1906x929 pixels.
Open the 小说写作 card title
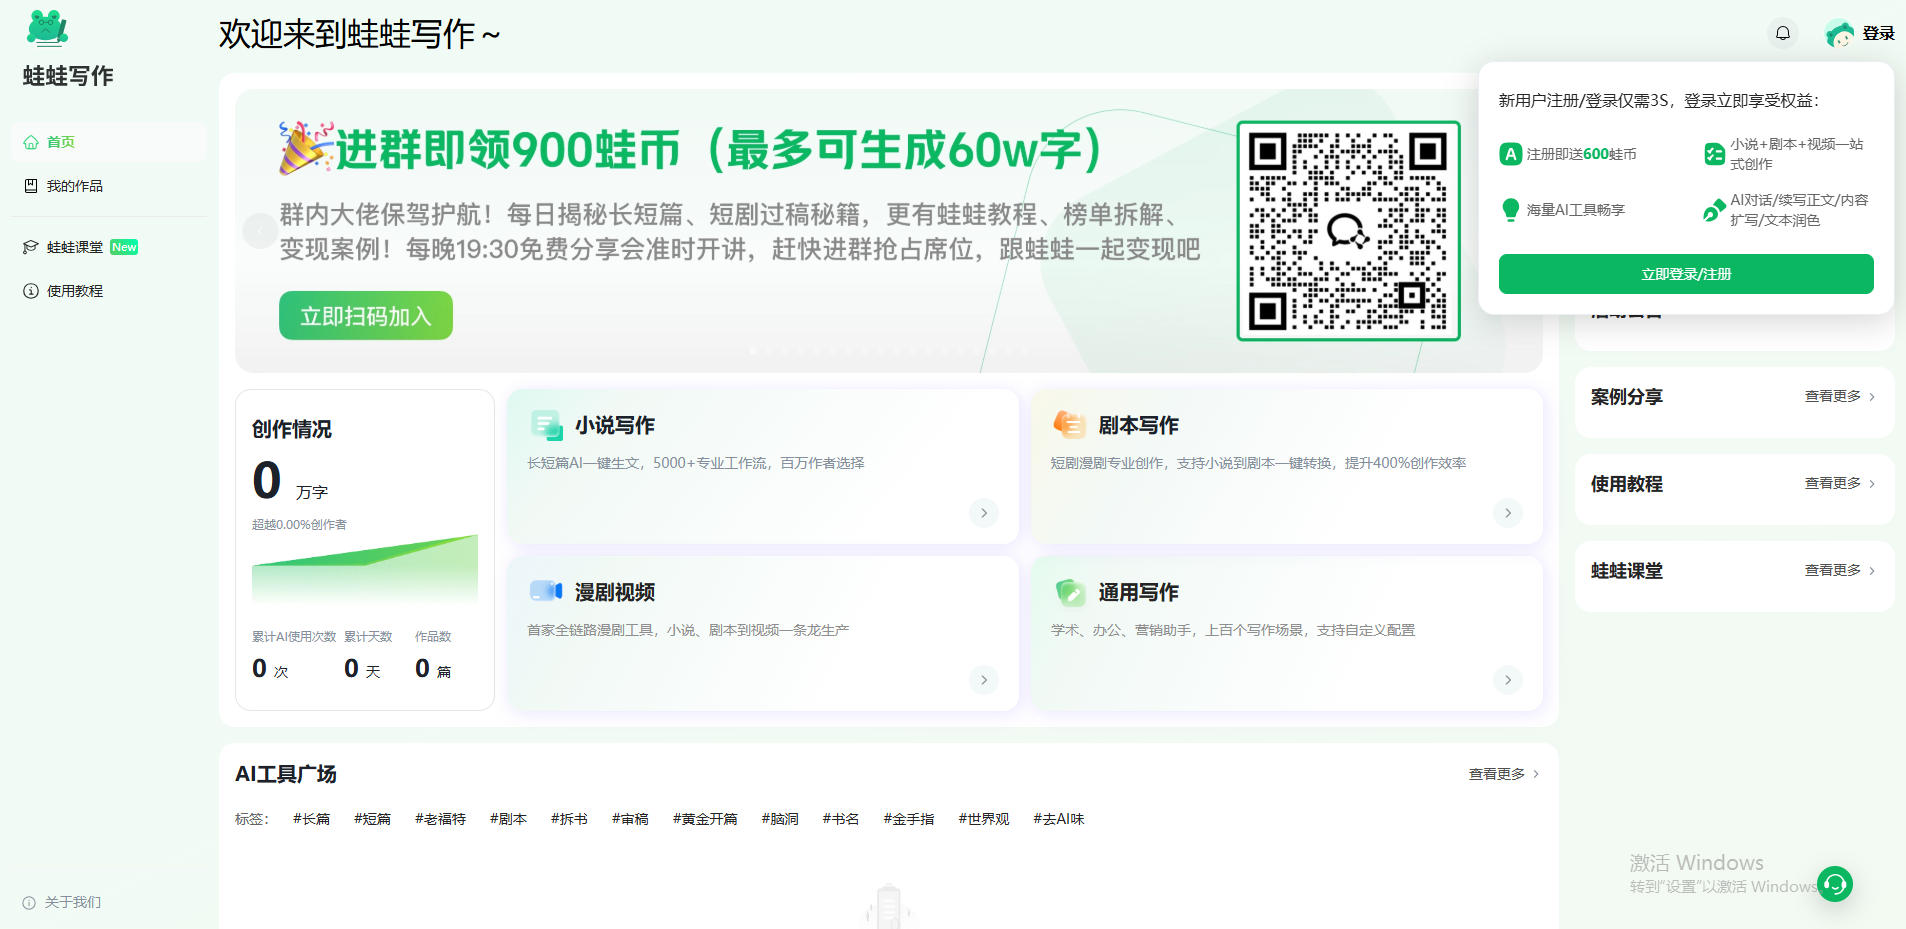click(615, 425)
